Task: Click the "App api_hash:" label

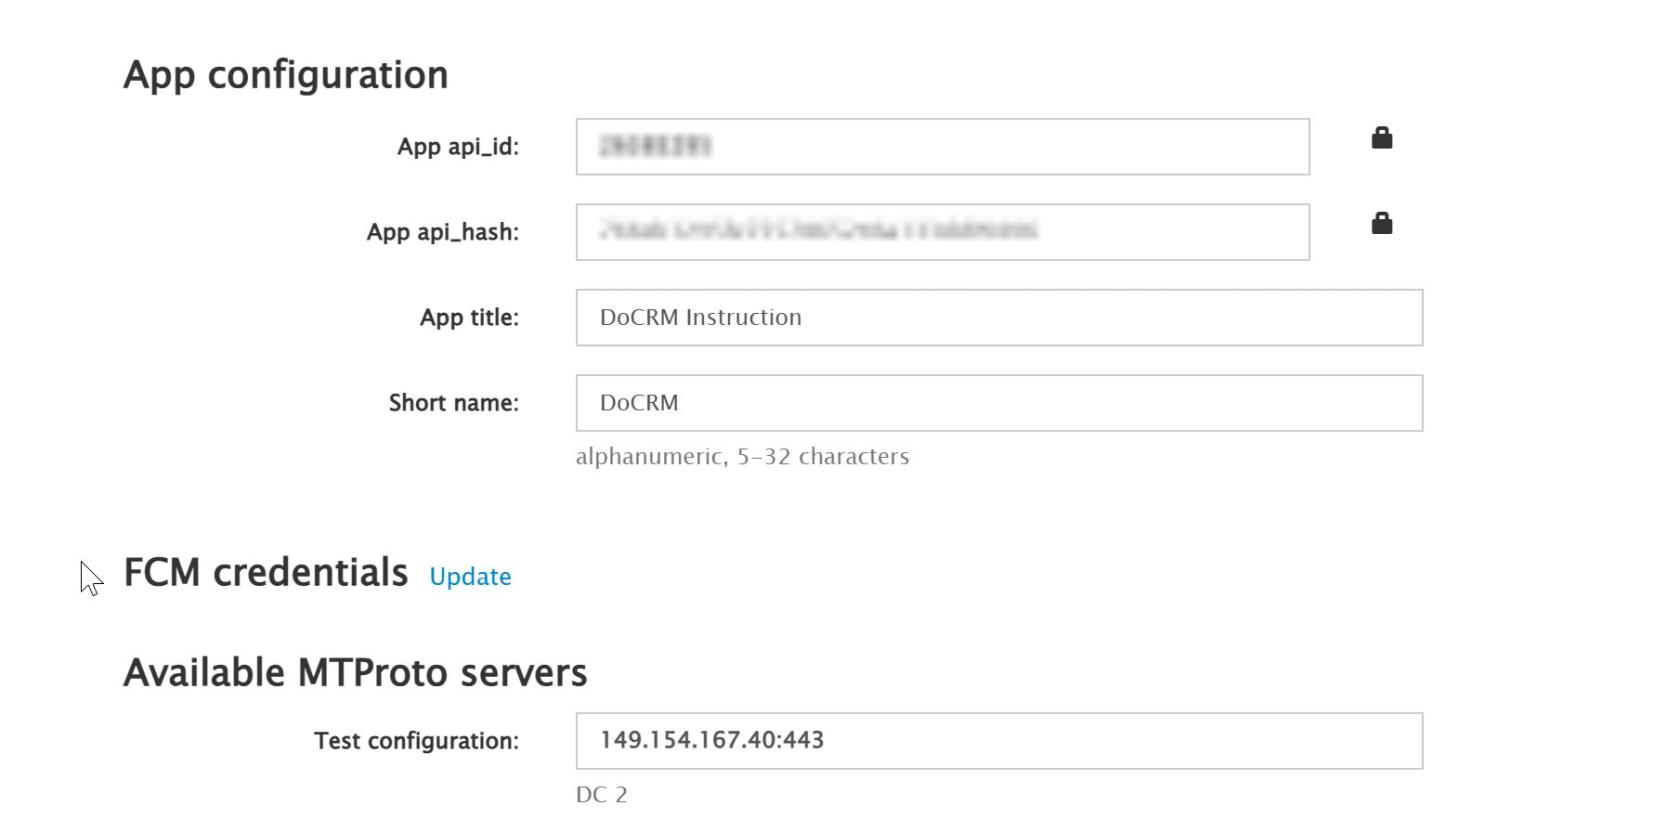Action: pos(443,232)
